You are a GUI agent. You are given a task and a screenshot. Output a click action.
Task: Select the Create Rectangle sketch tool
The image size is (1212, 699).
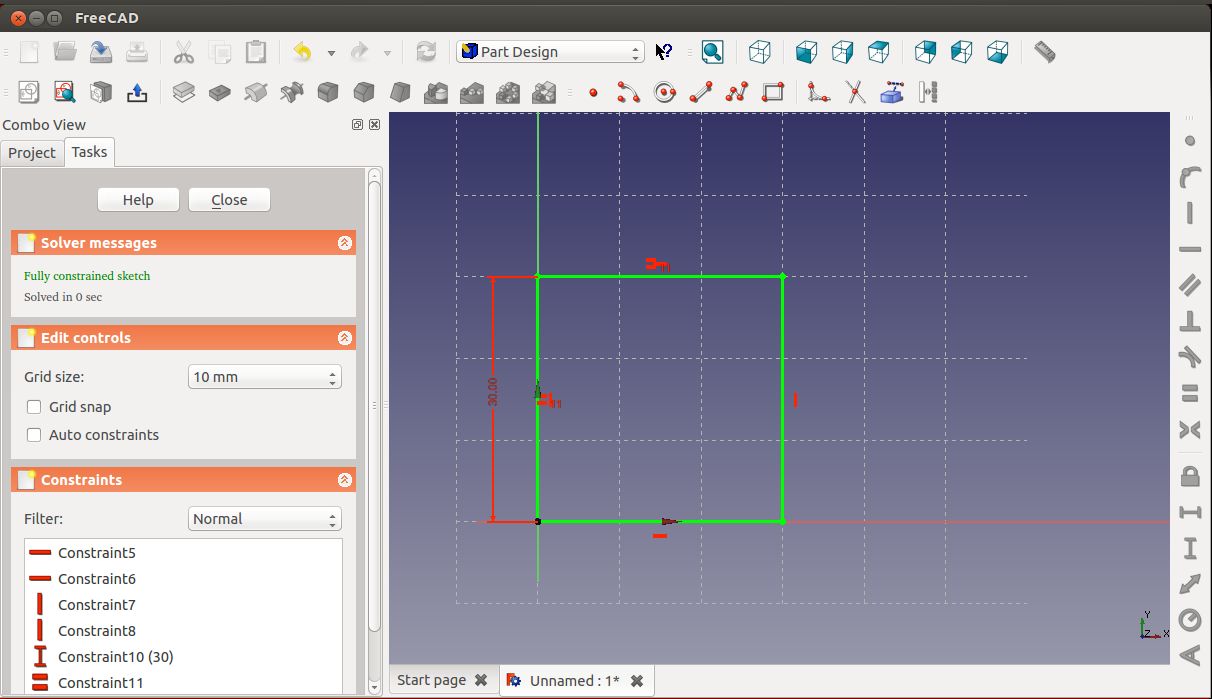coord(772,93)
